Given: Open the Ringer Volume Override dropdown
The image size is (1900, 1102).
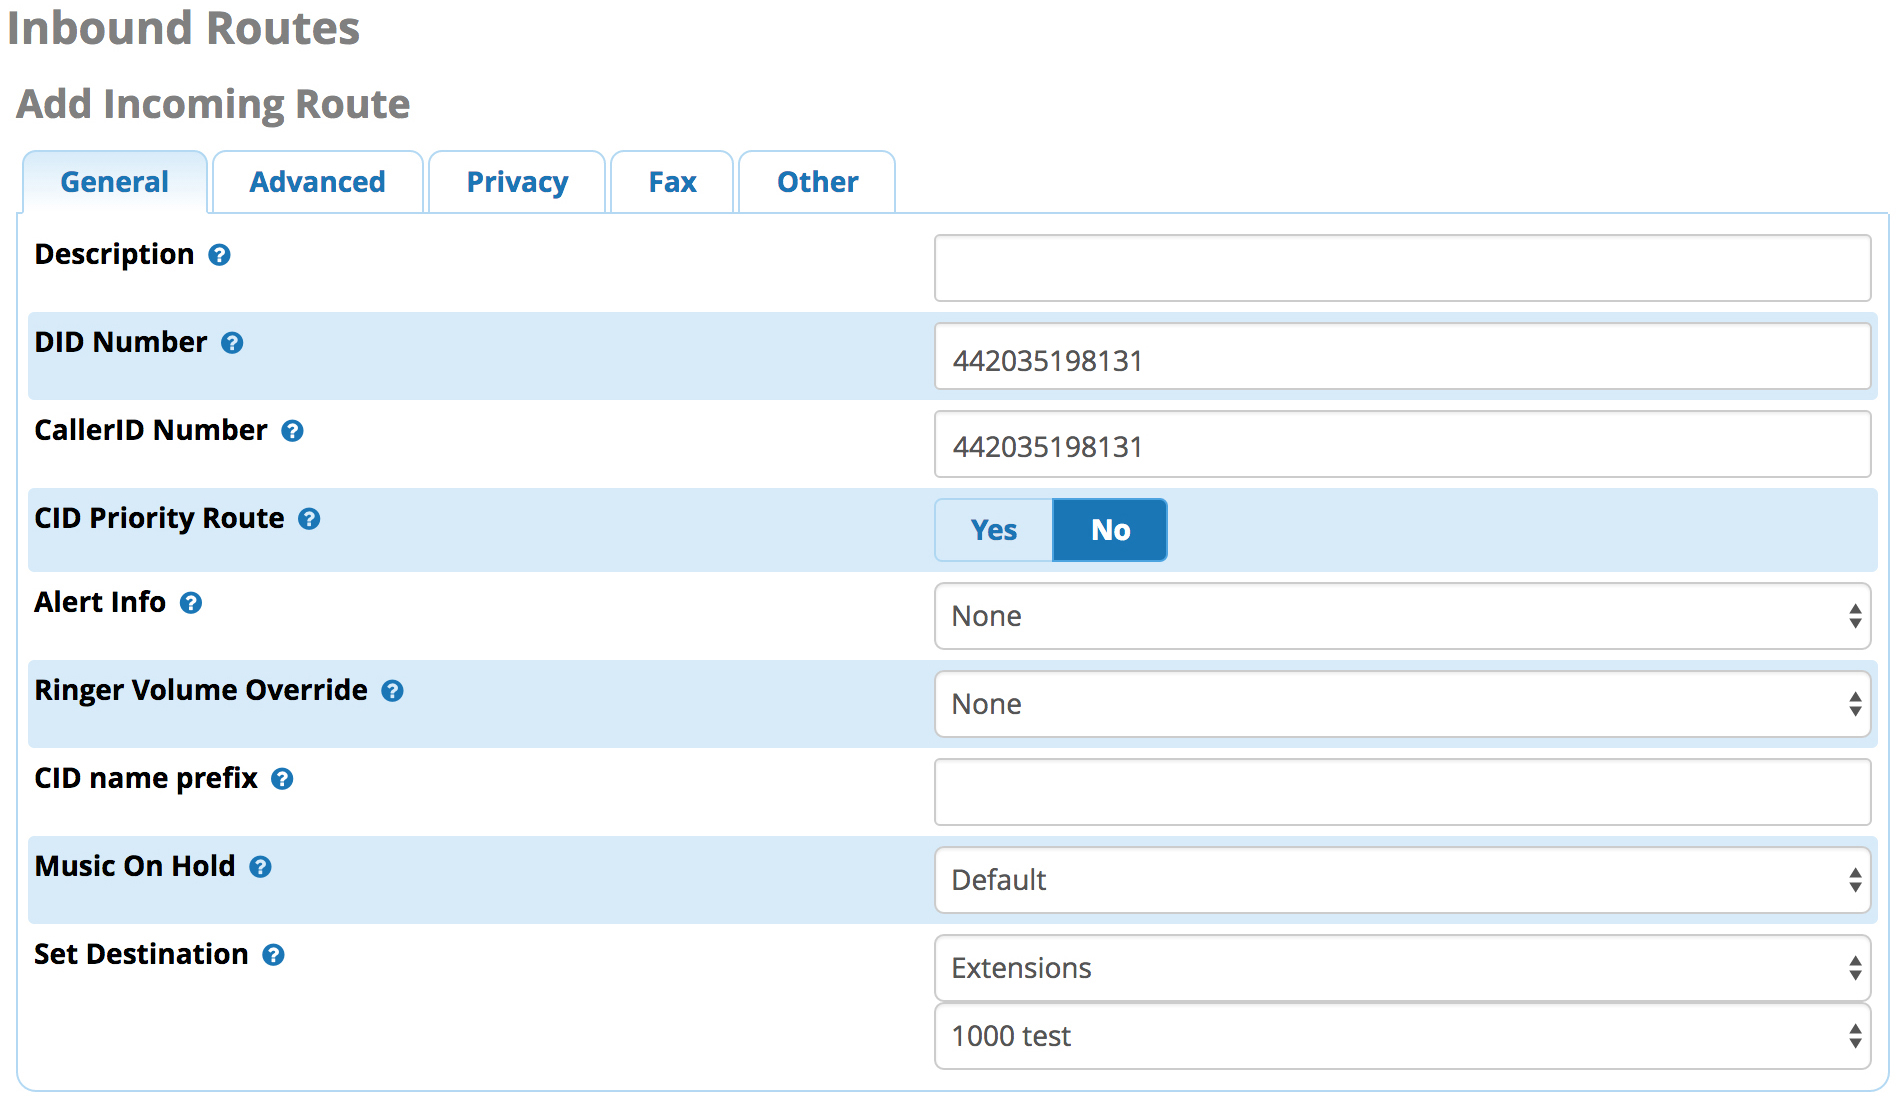Looking at the screenshot, I should tap(1400, 704).
